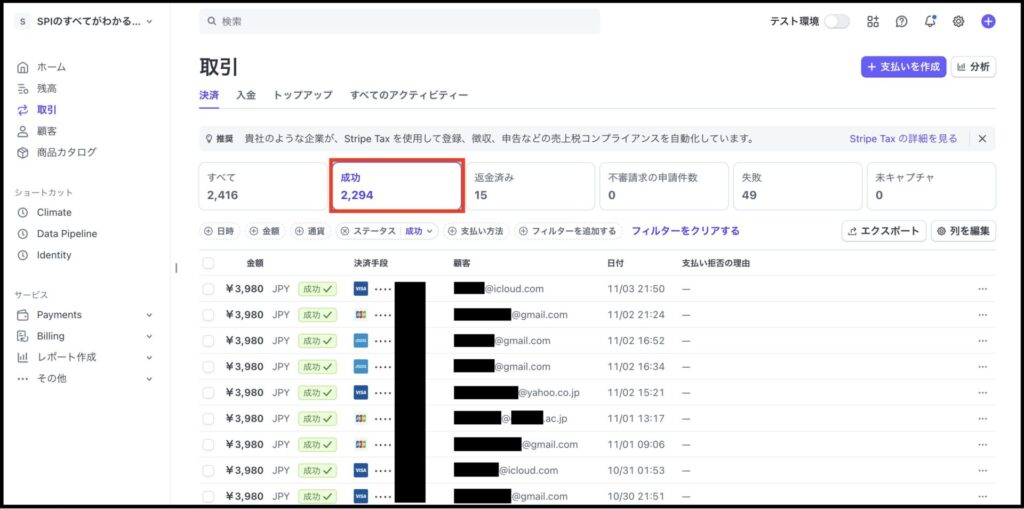This screenshot has height=509, width=1024.
Task: Open the settings gear icon
Action: pos(958,21)
